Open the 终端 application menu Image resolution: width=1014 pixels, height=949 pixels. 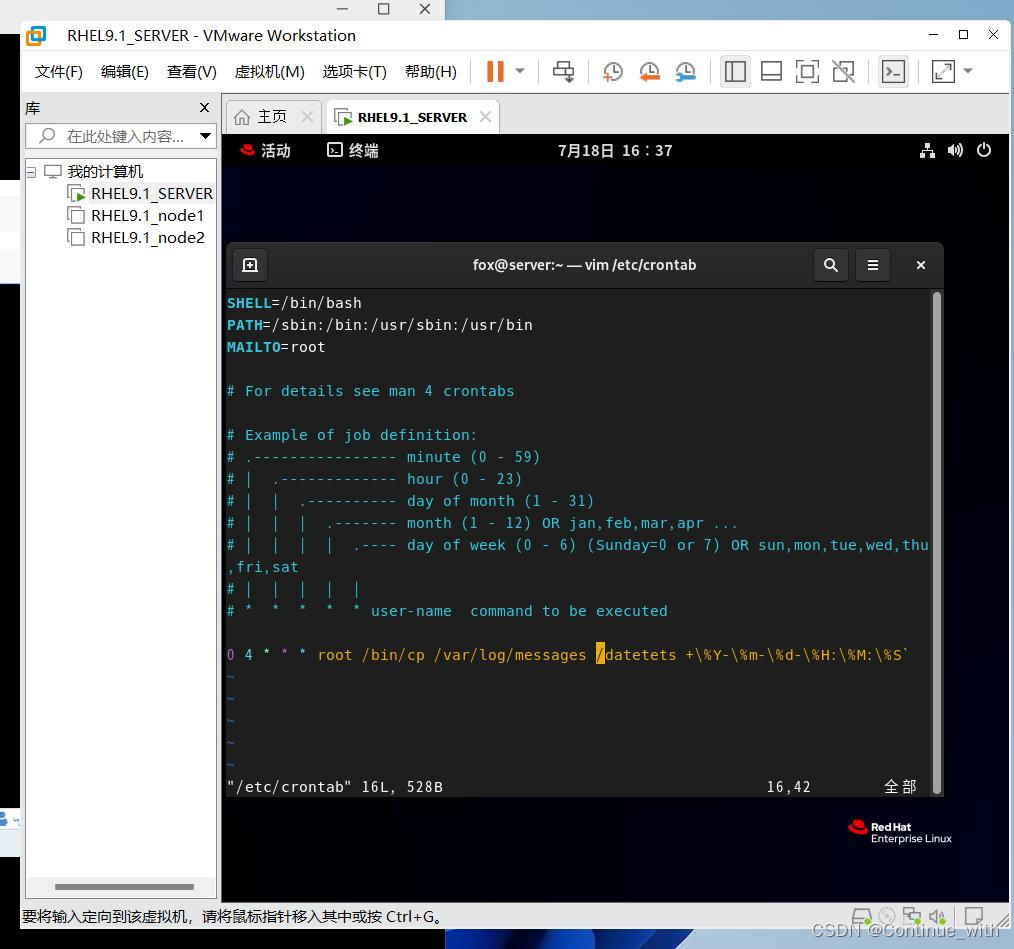tap(353, 151)
